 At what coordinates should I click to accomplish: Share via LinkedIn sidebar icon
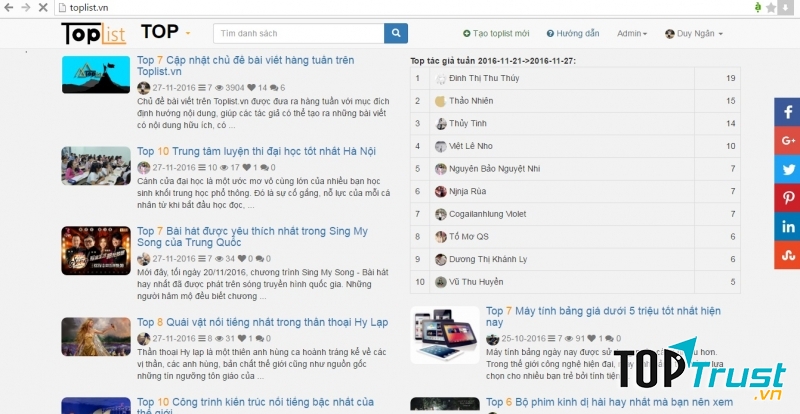point(787,227)
